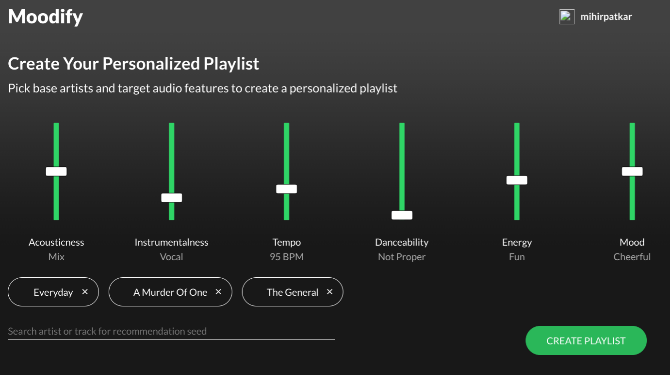The height and width of the screenshot is (375, 670).
Task: Click the Mix acousticness value
Action: 56,257
